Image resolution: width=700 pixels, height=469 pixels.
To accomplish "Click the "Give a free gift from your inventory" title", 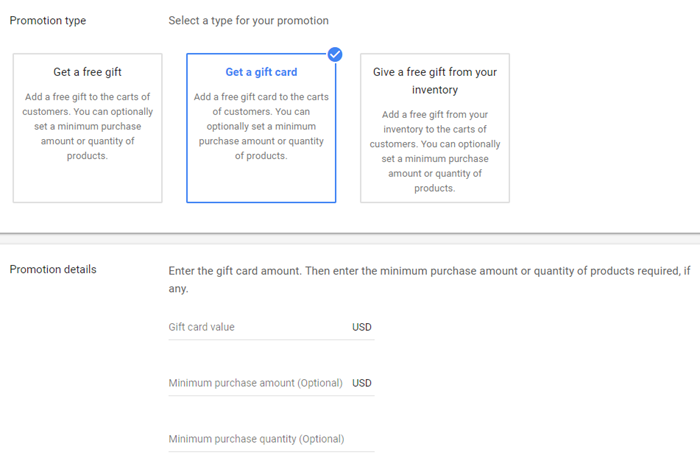I will (x=435, y=81).
